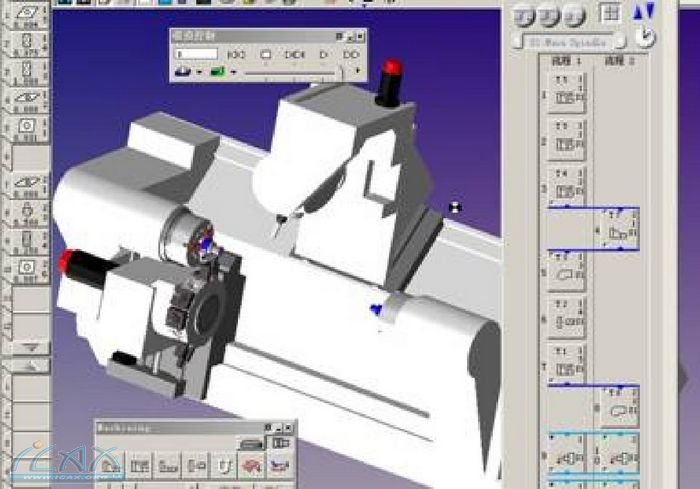Click the blue up-down sync arrows icon
700x489 pixels.
[643, 11]
